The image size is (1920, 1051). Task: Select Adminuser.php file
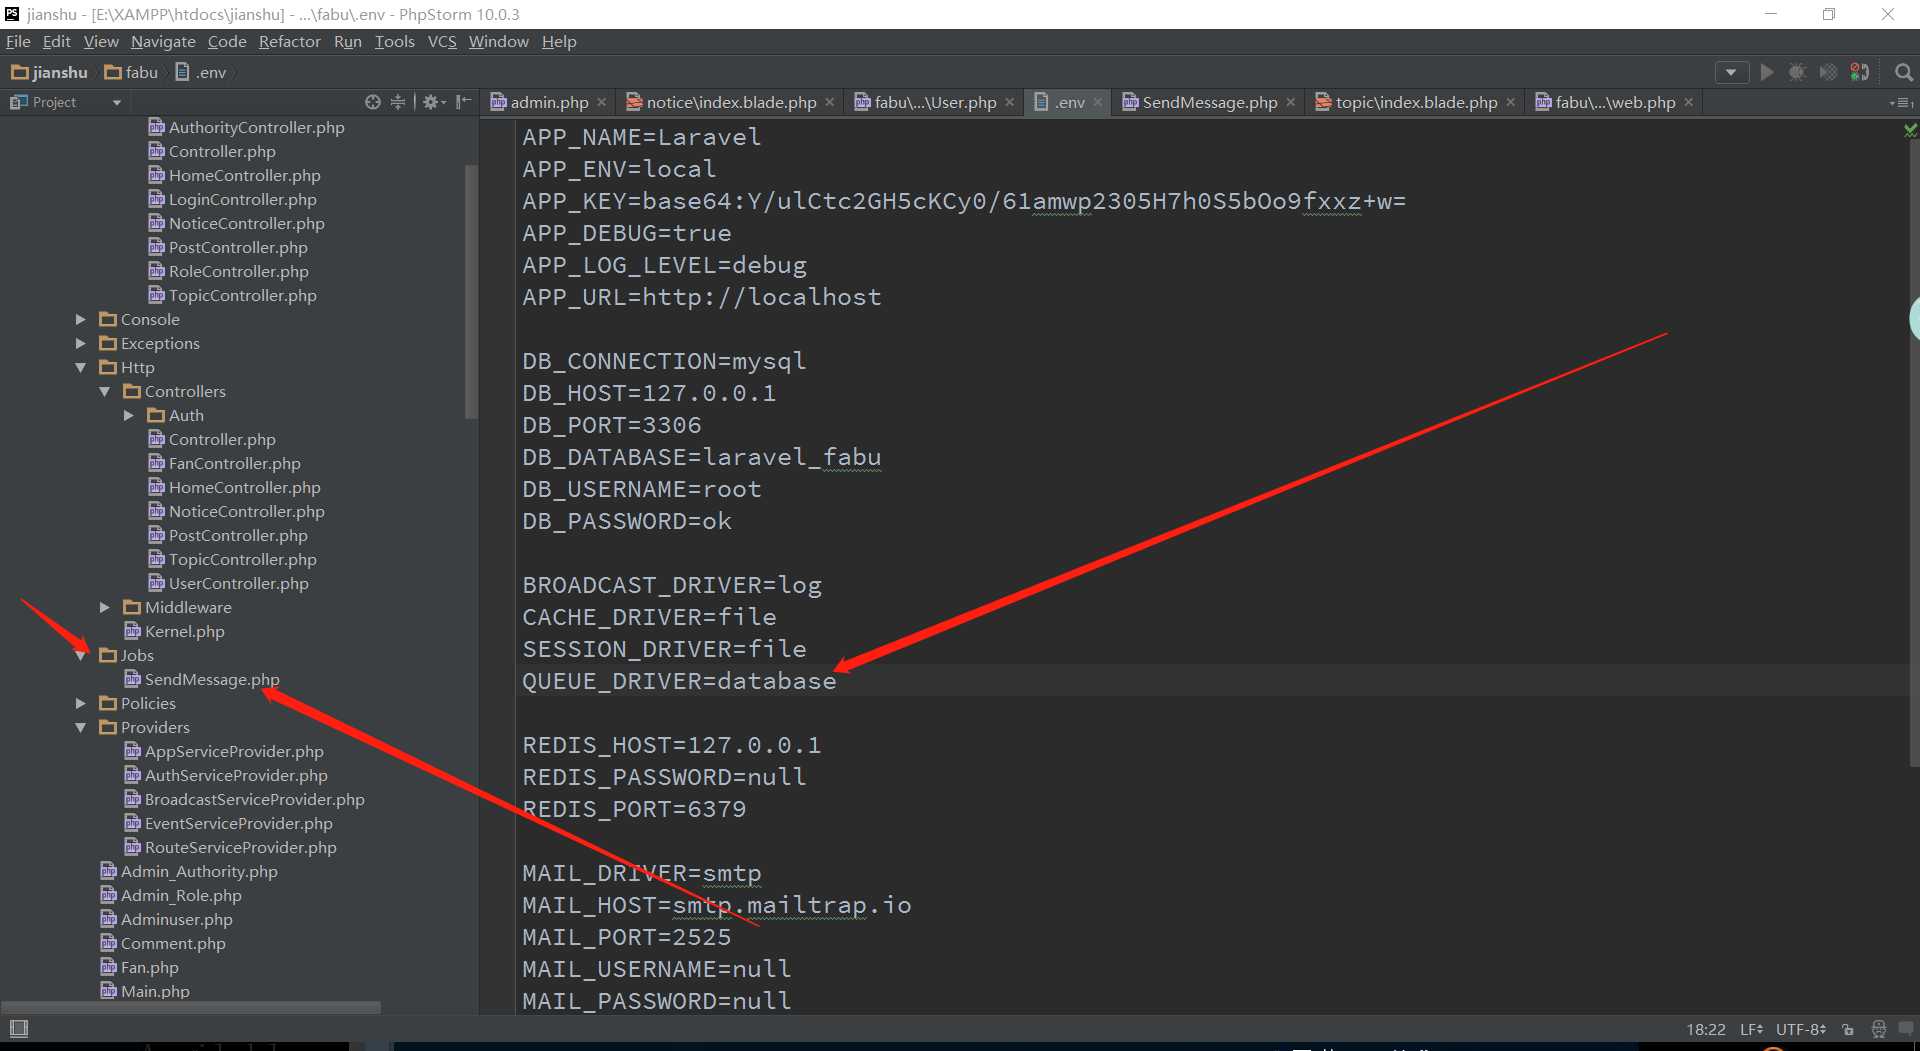(x=176, y=919)
